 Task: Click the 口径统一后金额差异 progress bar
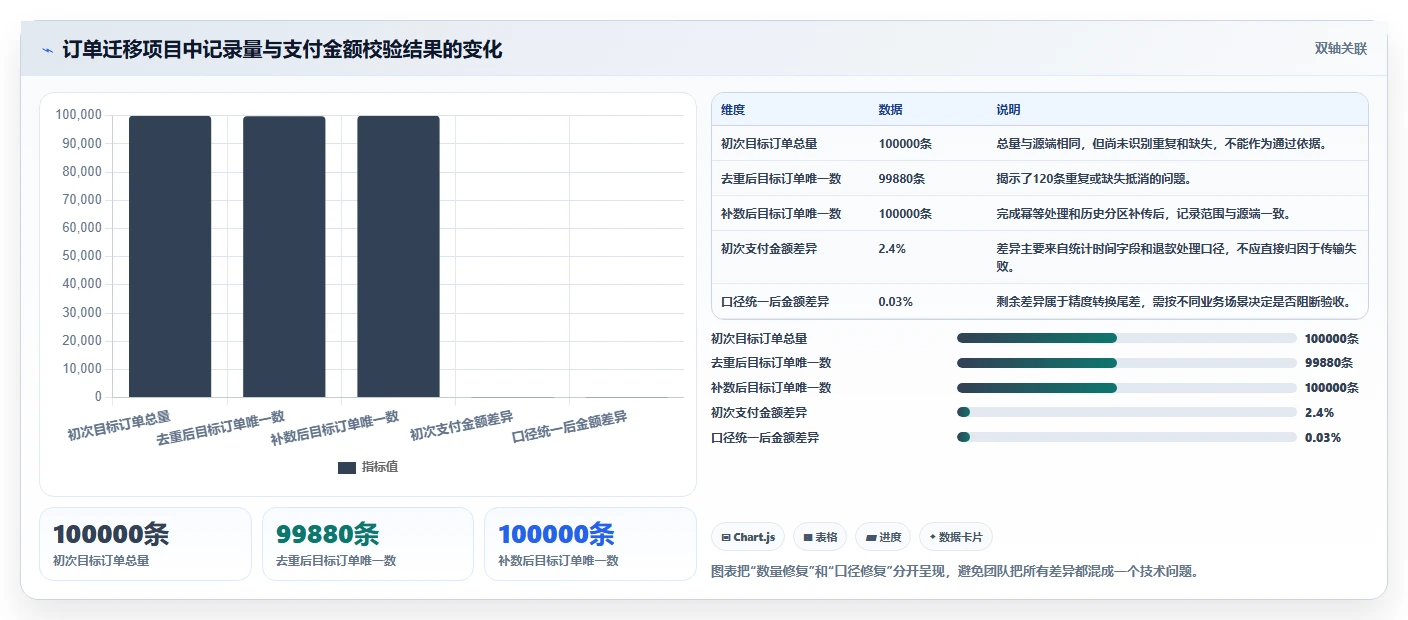pyautogui.click(x=1127, y=437)
